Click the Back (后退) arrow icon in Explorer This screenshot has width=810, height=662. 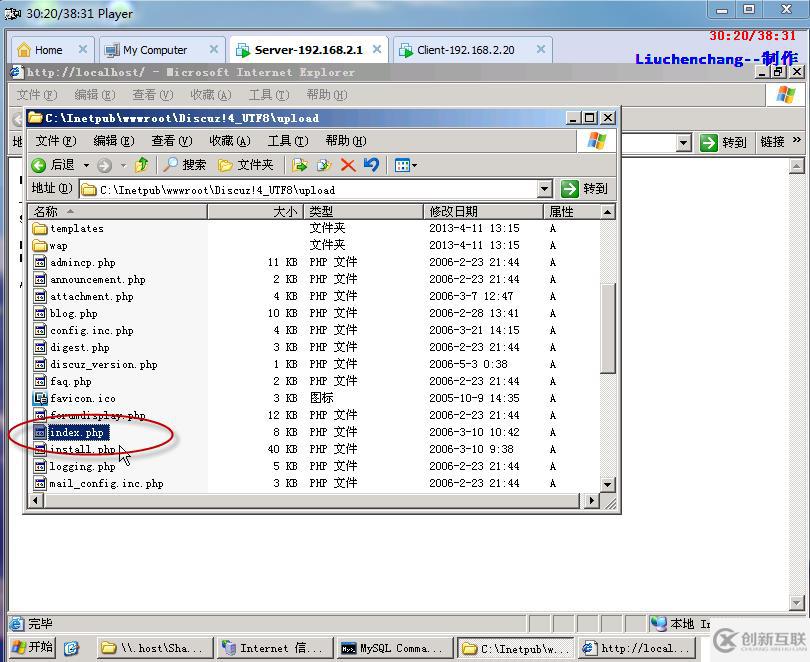(39, 165)
